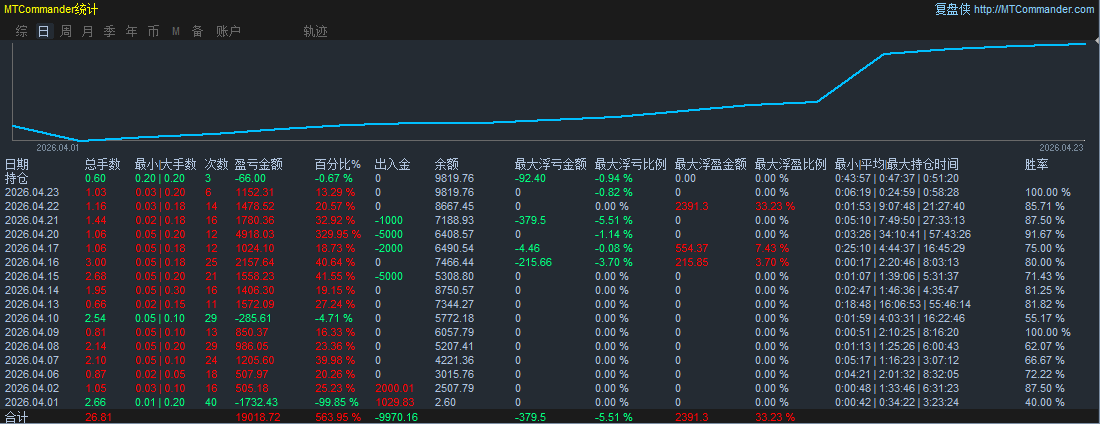Select the 2026.04.15 date row
Viewport: 1100px width, 424px height.
(x=32, y=276)
